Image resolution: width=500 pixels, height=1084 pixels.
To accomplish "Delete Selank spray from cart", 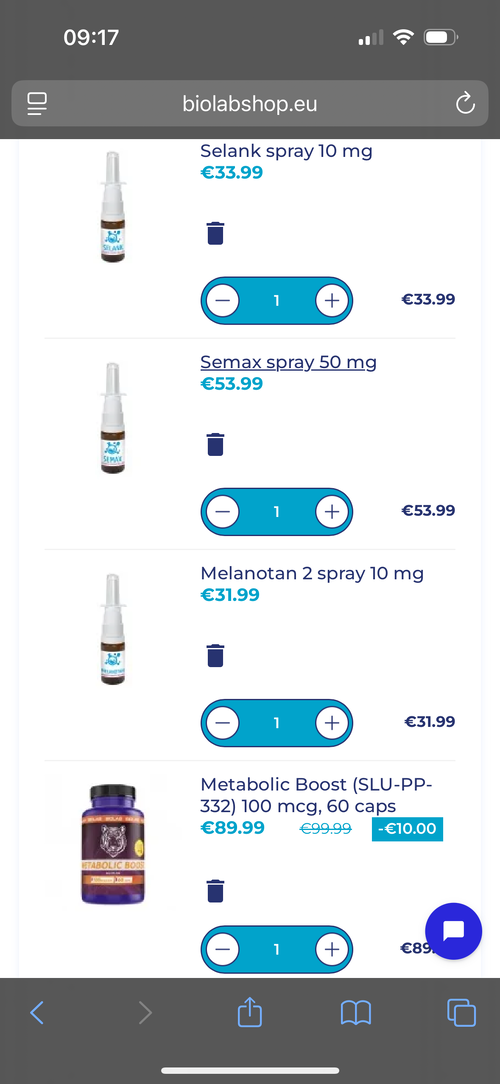I will [x=216, y=233].
